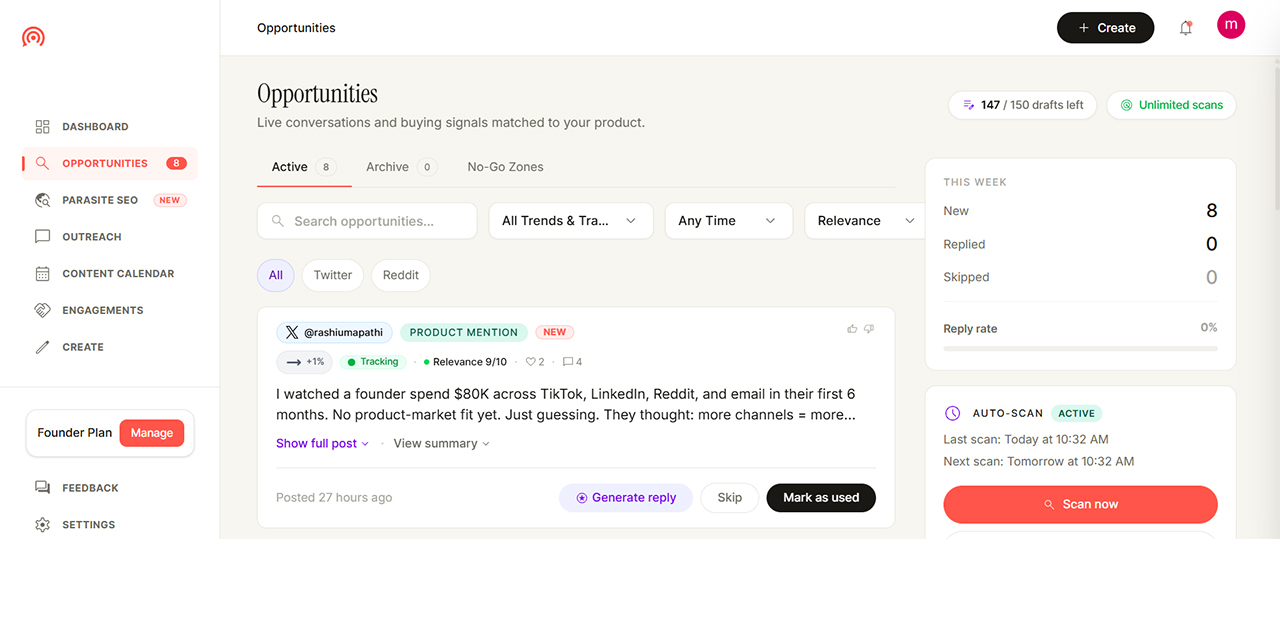This screenshot has height=628, width=1280.
Task: Open the Relevance sort dropdown
Action: (866, 221)
